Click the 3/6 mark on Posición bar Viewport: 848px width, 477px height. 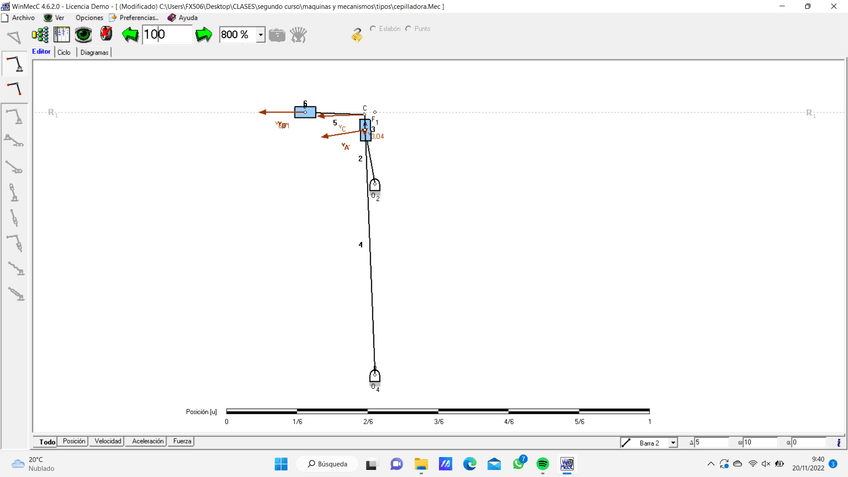[438, 411]
